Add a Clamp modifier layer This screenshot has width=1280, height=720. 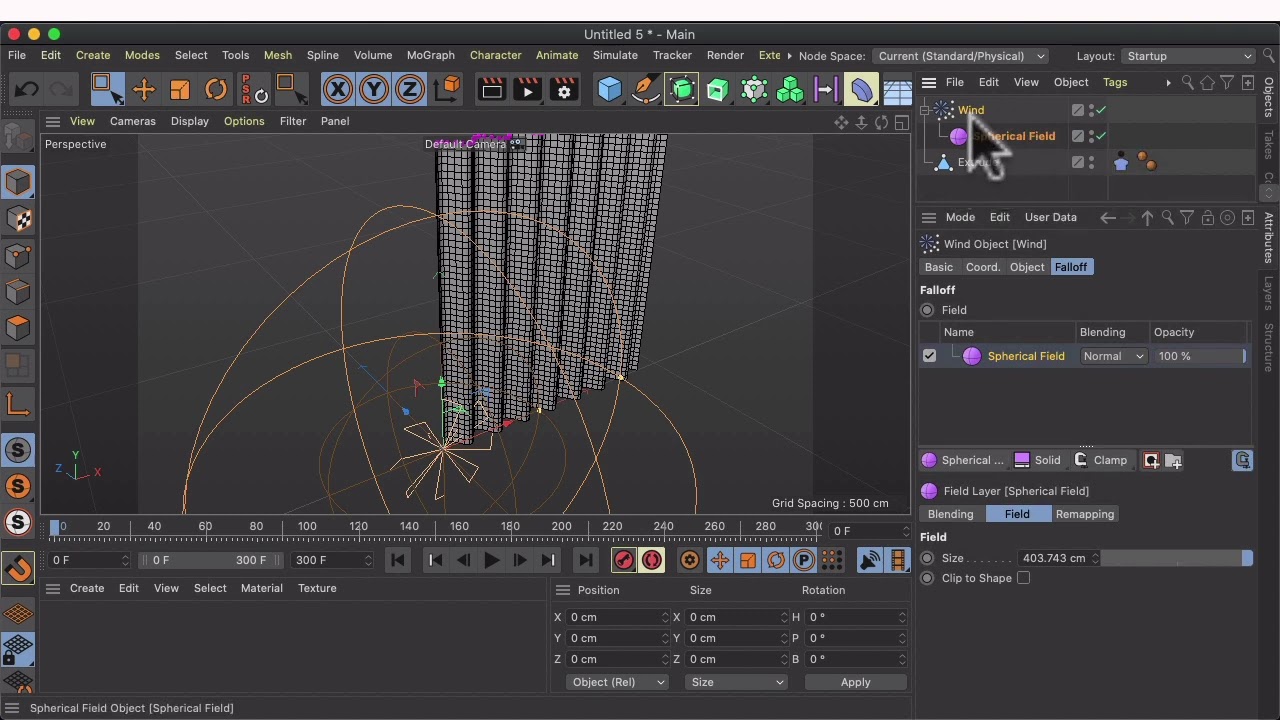point(1101,460)
